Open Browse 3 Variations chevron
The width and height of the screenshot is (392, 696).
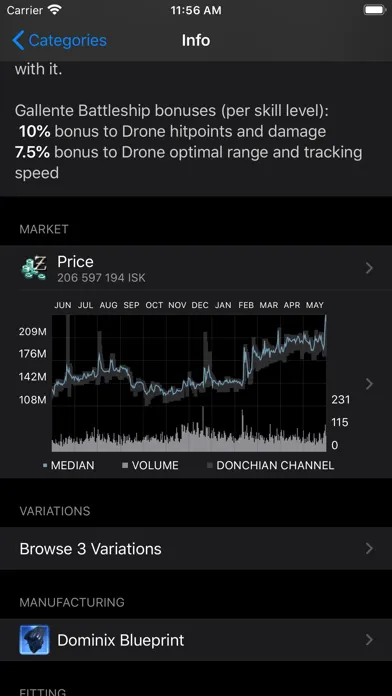[369, 549]
